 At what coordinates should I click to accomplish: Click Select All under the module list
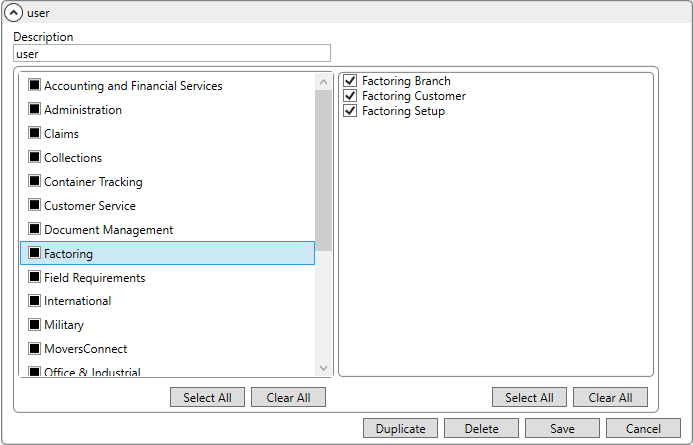(x=207, y=398)
